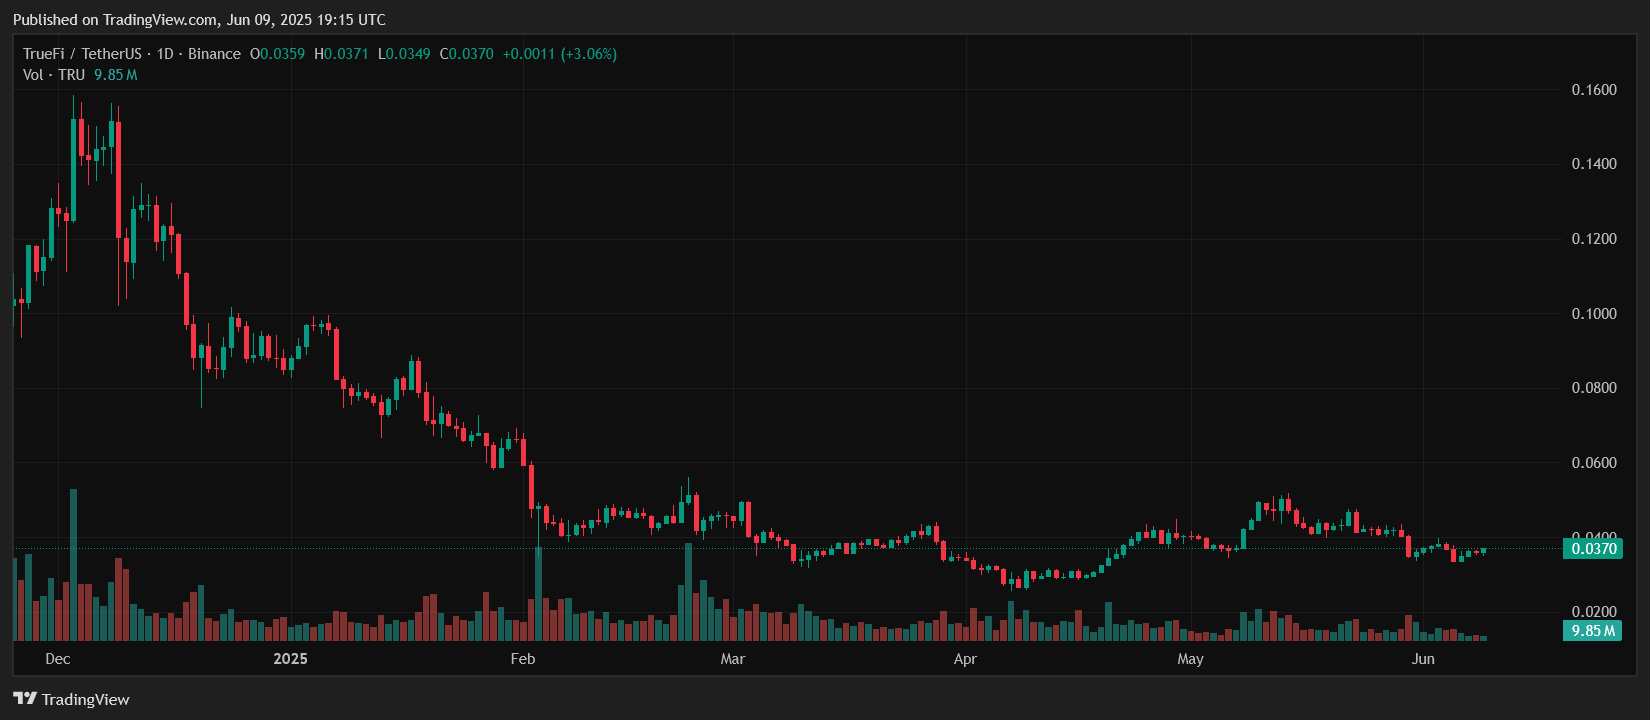Click the 0.1000 price axis label
Viewport: 1650px width, 720px height.
(1594, 314)
